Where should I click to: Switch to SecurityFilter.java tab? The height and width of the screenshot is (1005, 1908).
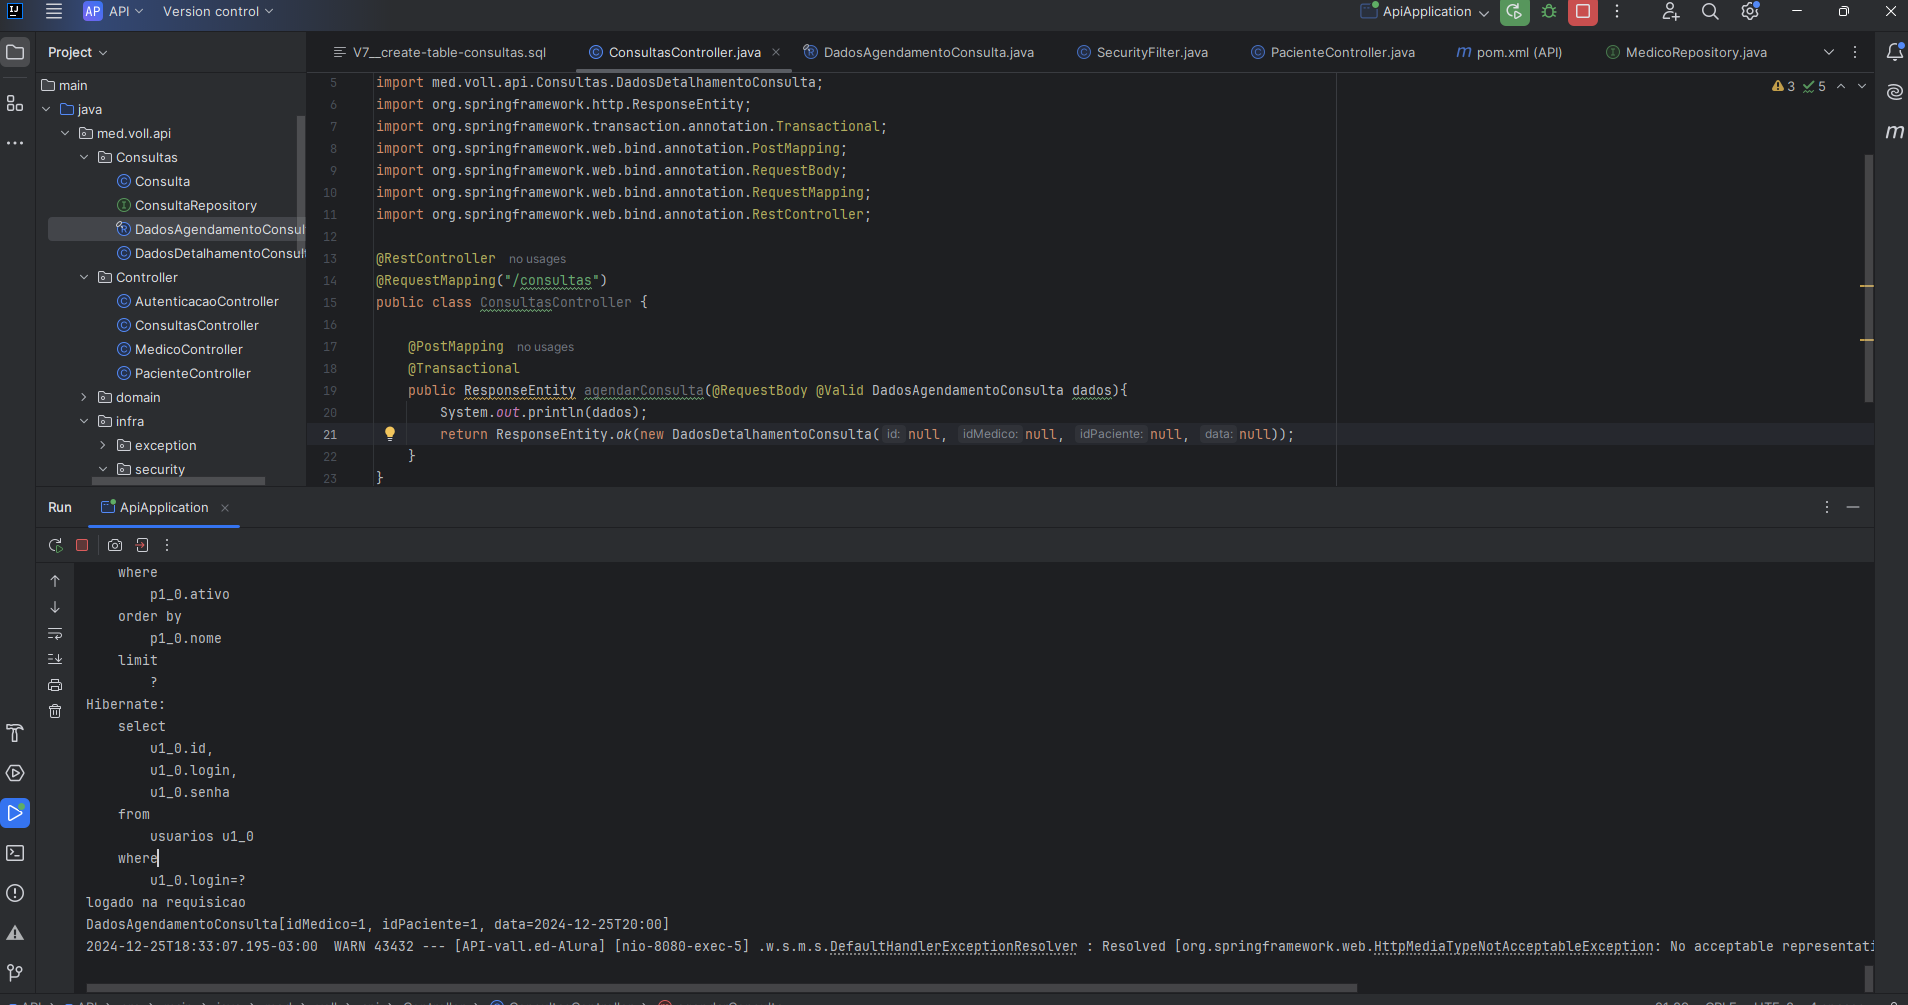[1142, 52]
